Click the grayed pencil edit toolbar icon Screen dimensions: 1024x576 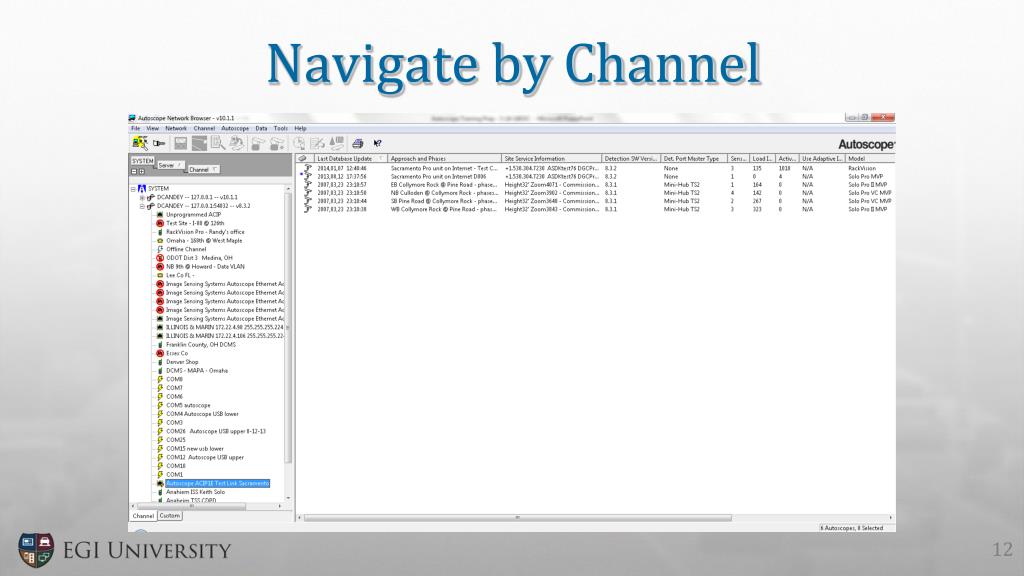pyautogui.click(x=318, y=143)
